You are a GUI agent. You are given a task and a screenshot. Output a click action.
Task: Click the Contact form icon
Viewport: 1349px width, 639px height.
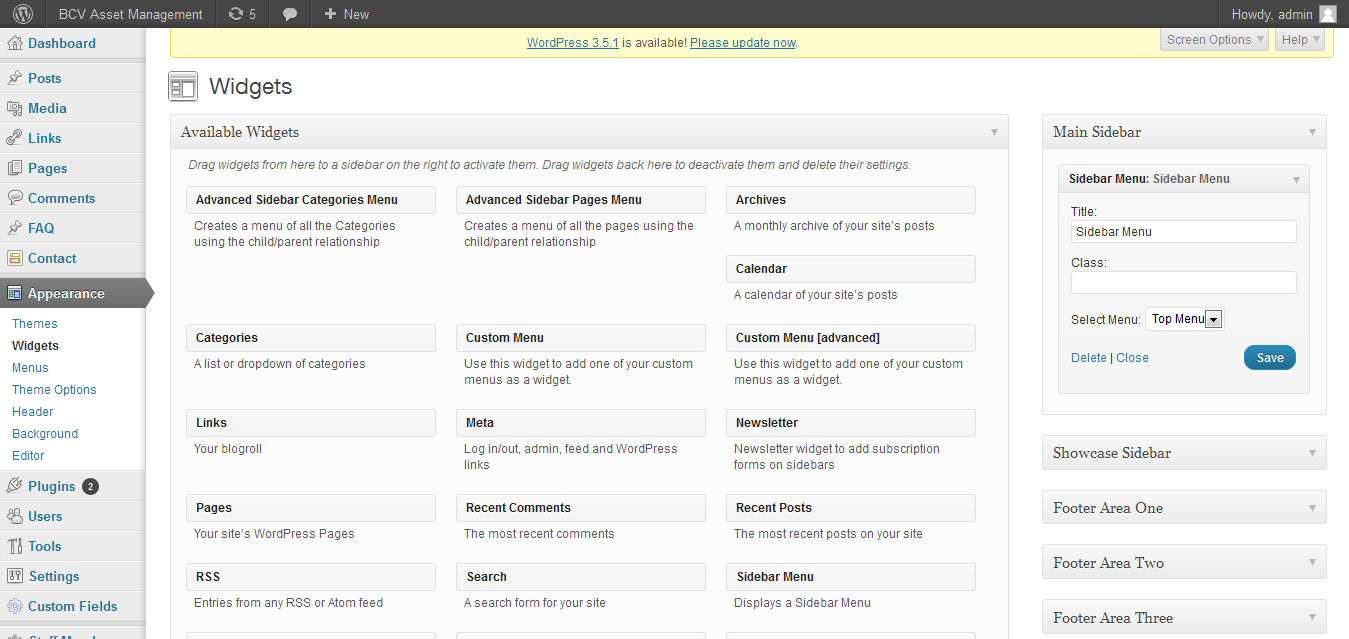(x=14, y=258)
